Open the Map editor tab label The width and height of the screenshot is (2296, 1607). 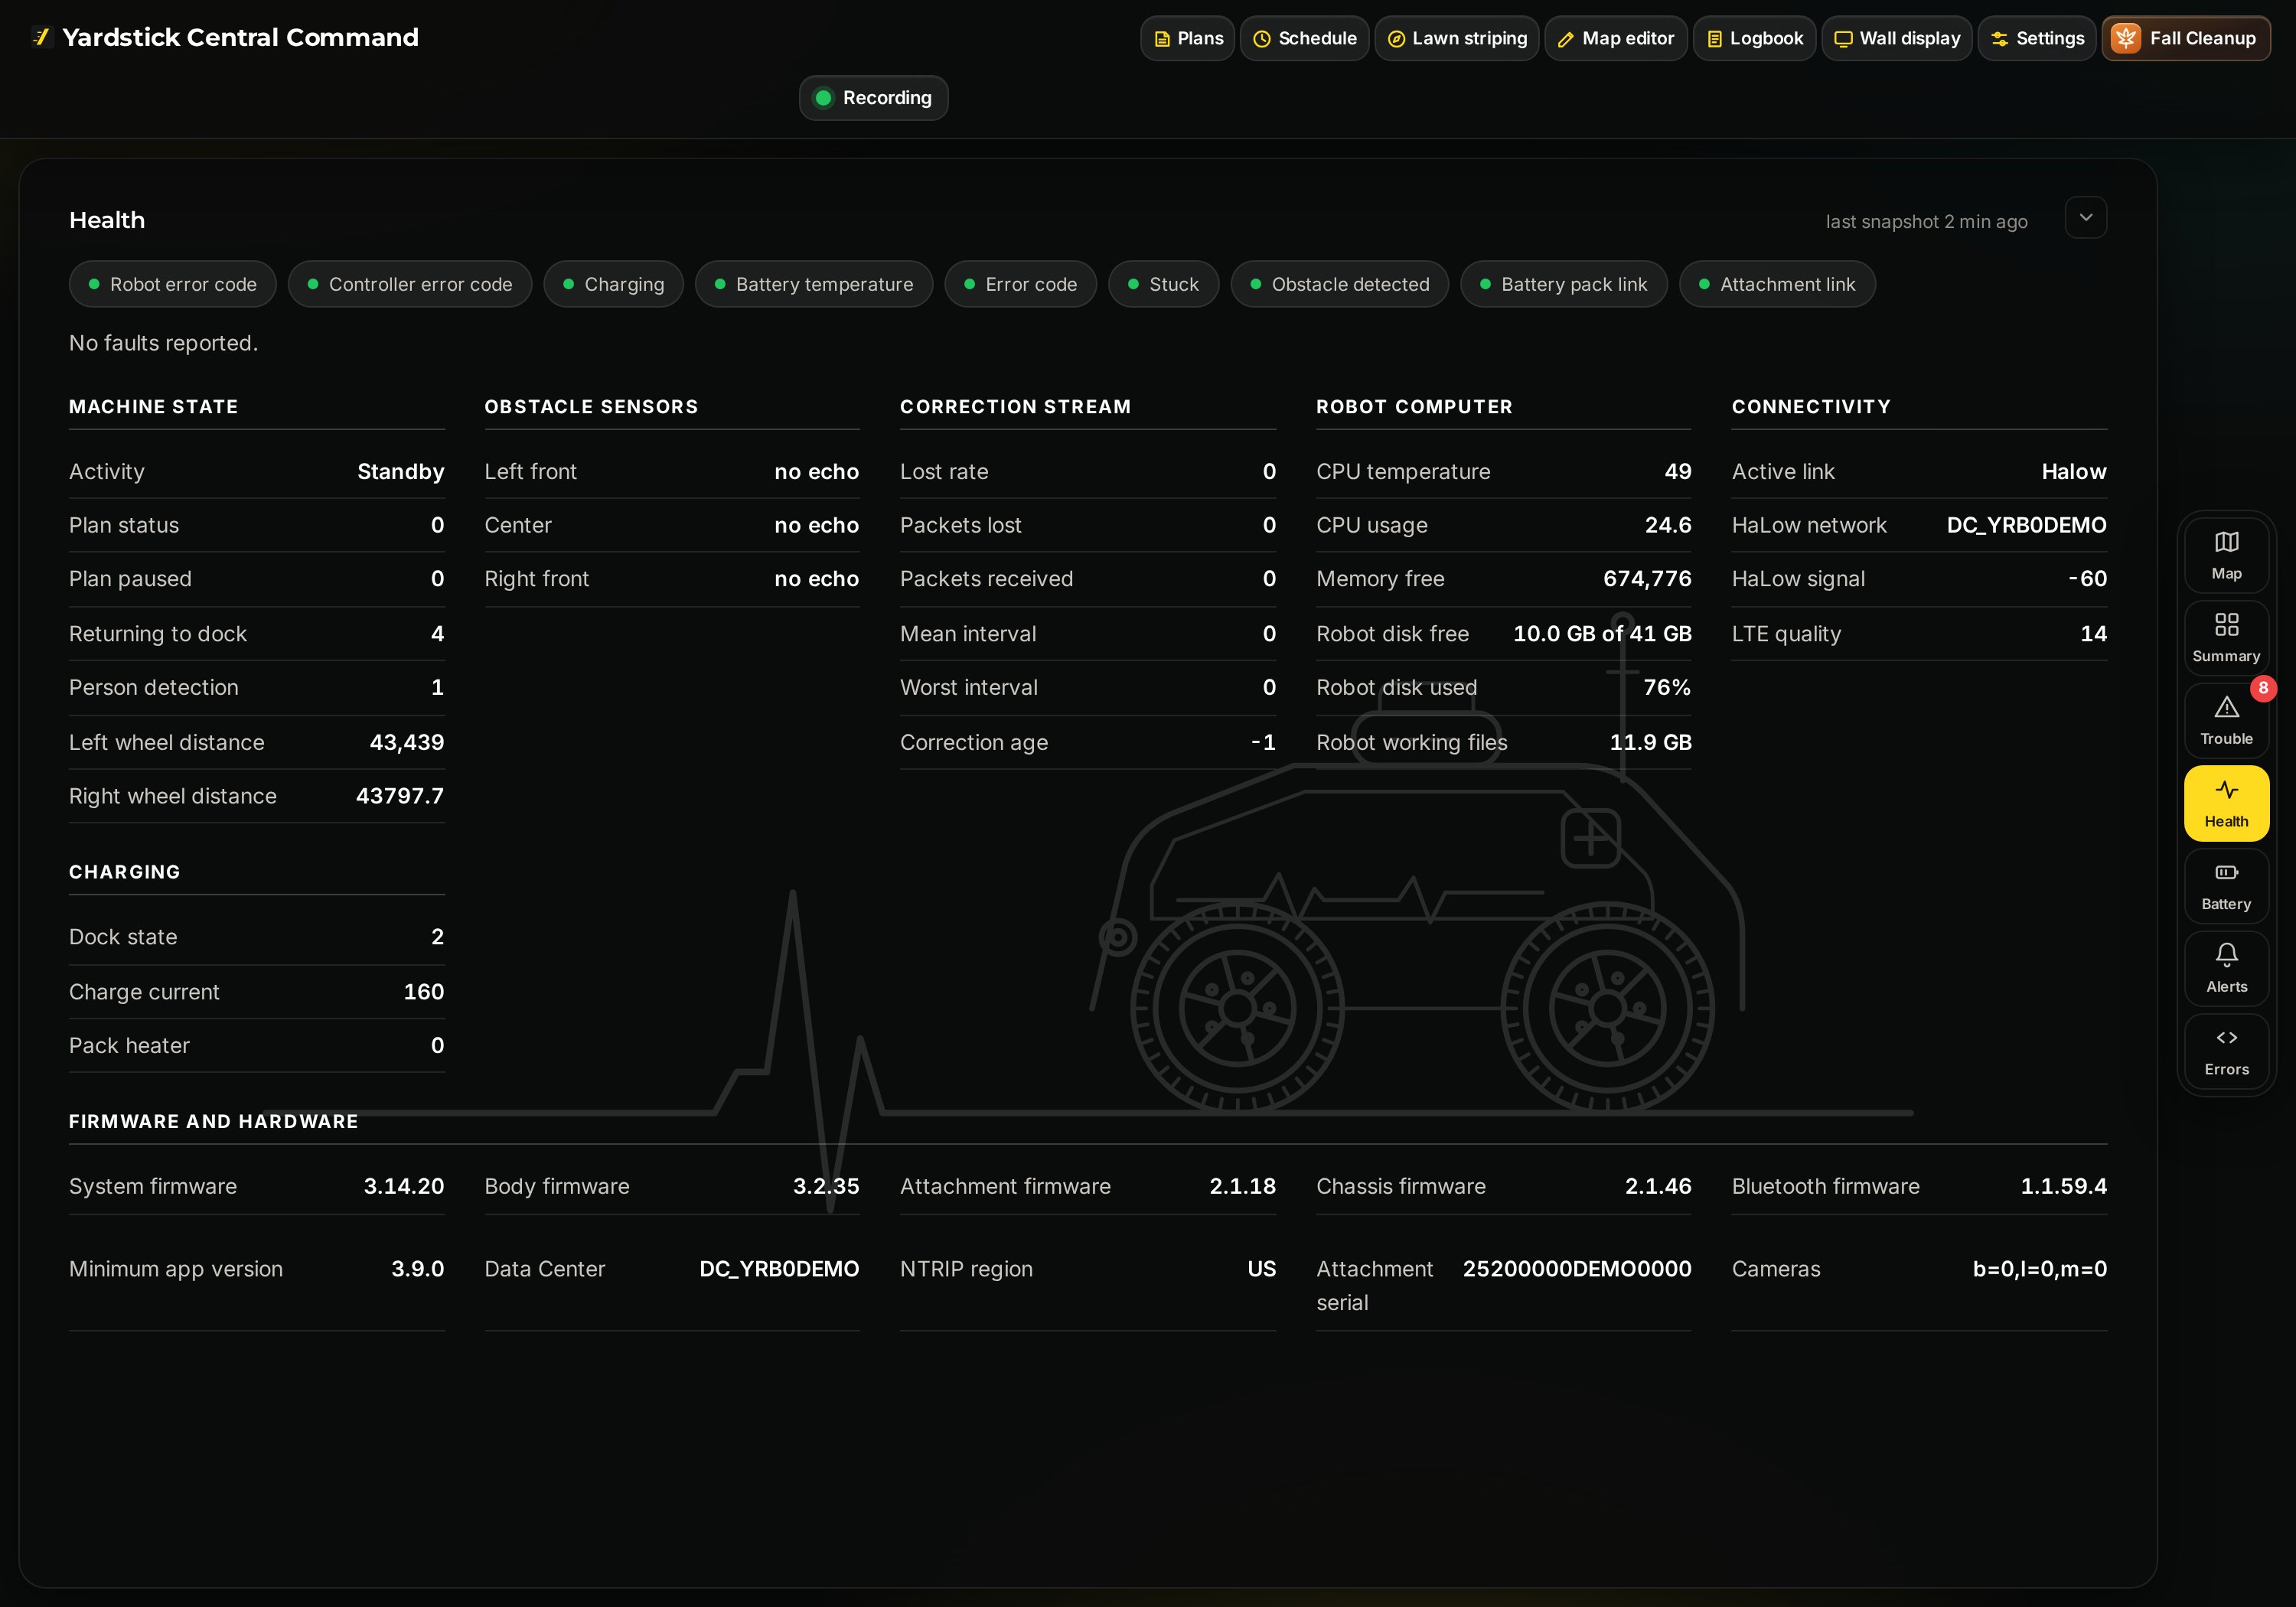(x=1627, y=38)
